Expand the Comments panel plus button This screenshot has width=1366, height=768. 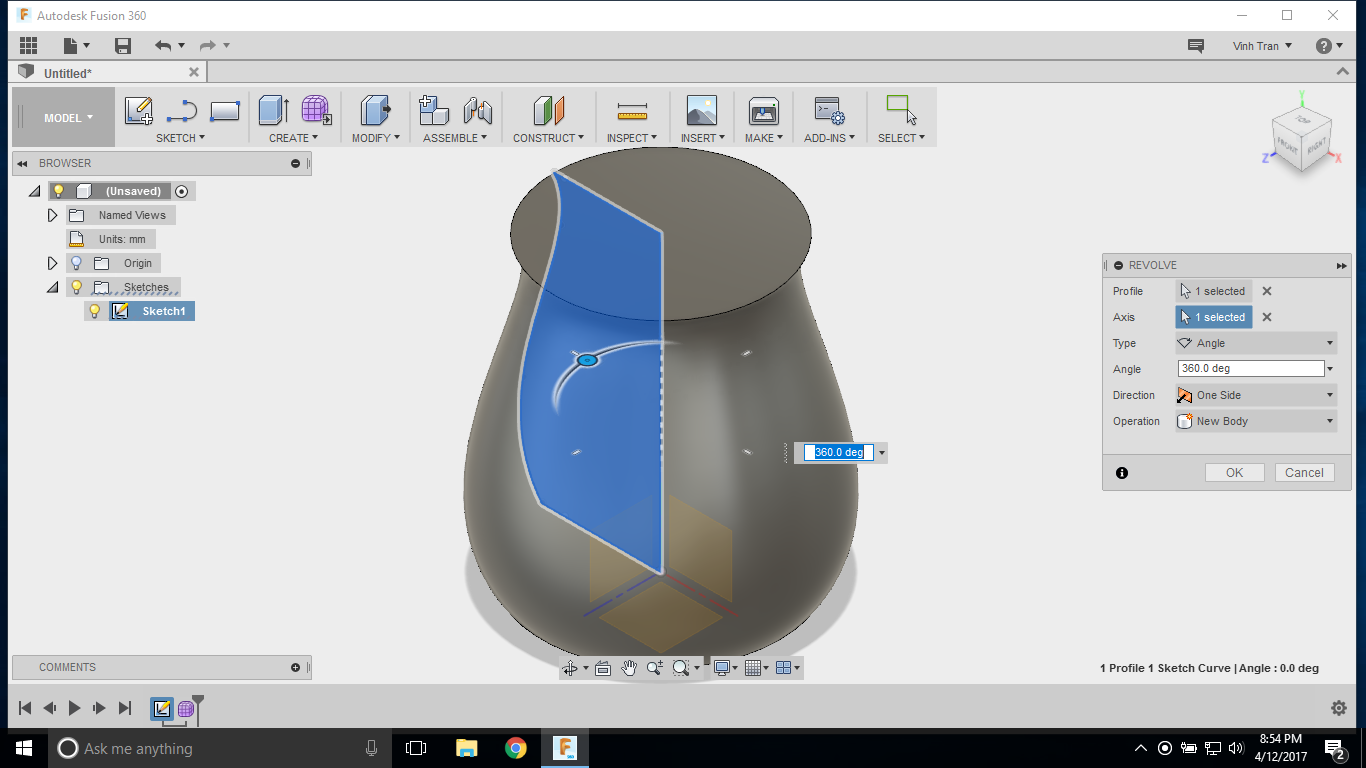(x=295, y=667)
